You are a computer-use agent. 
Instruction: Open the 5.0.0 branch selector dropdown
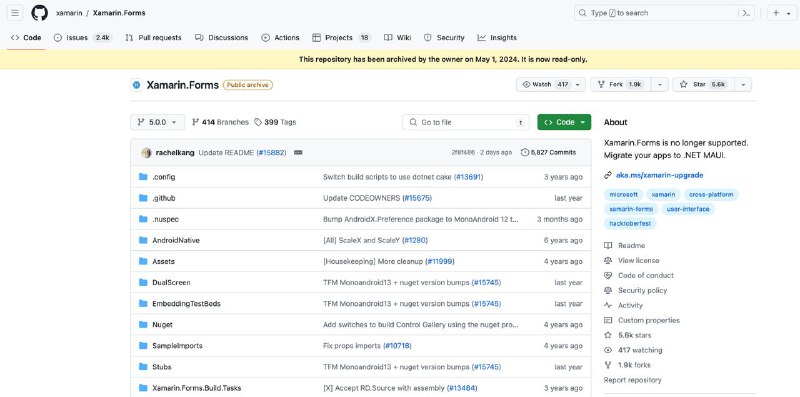click(158, 122)
